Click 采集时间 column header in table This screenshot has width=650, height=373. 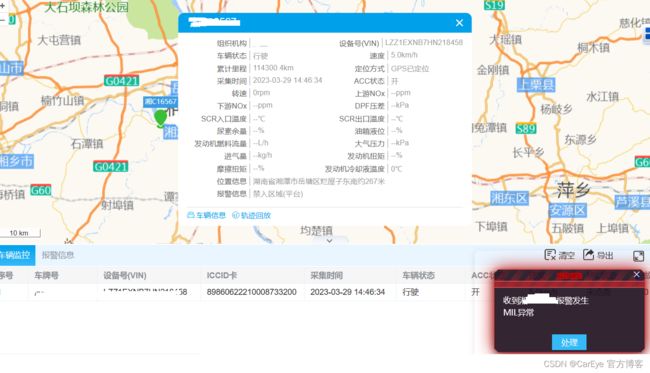point(326,276)
